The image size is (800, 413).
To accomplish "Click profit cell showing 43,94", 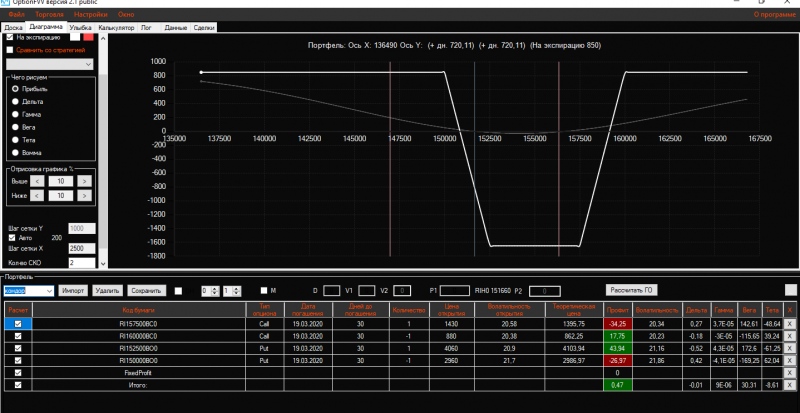I will 618,349.
